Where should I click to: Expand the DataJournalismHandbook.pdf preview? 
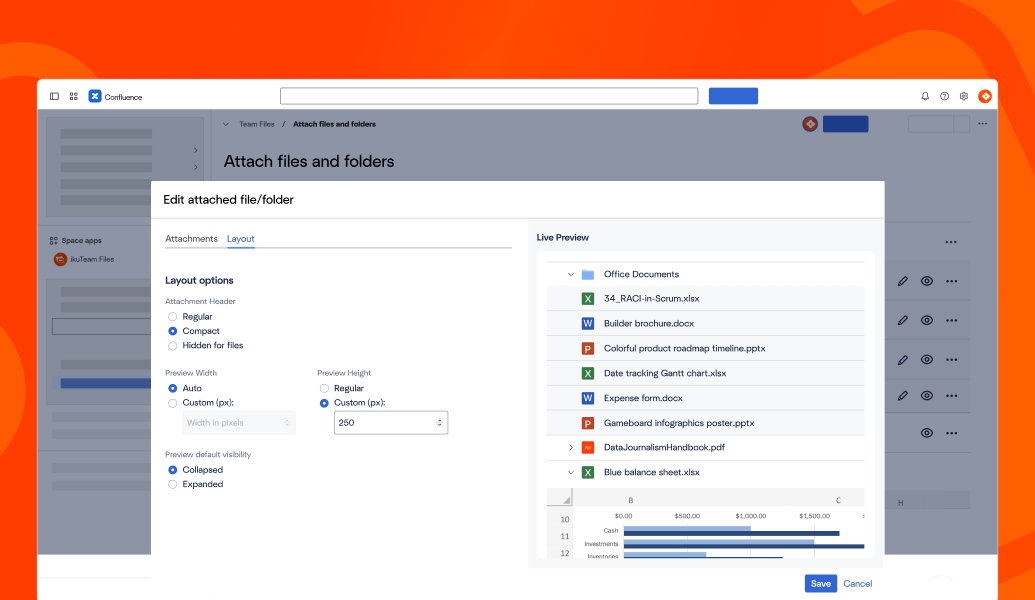click(571, 447)
